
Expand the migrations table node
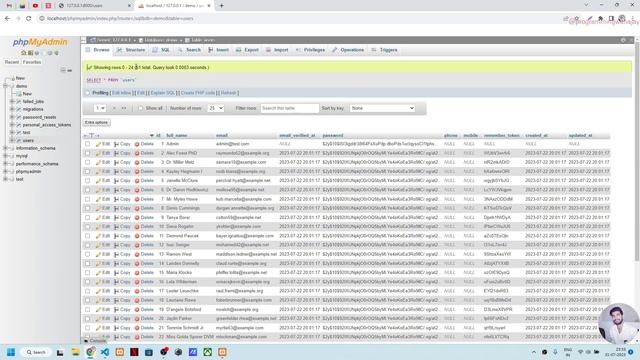12,109
